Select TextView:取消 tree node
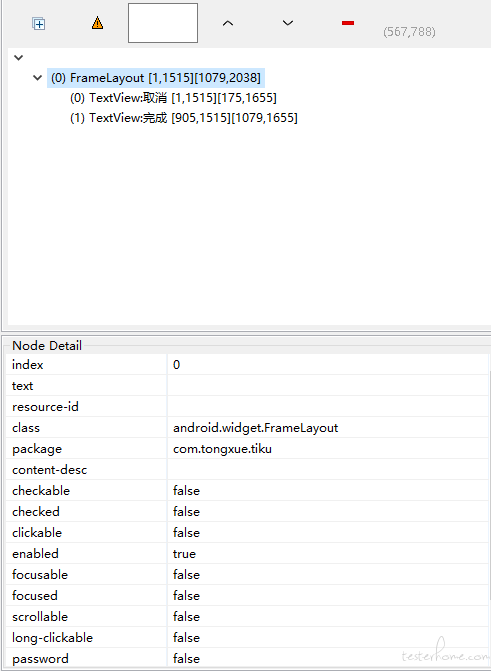 pyautogui.click(x=173, y=98)
